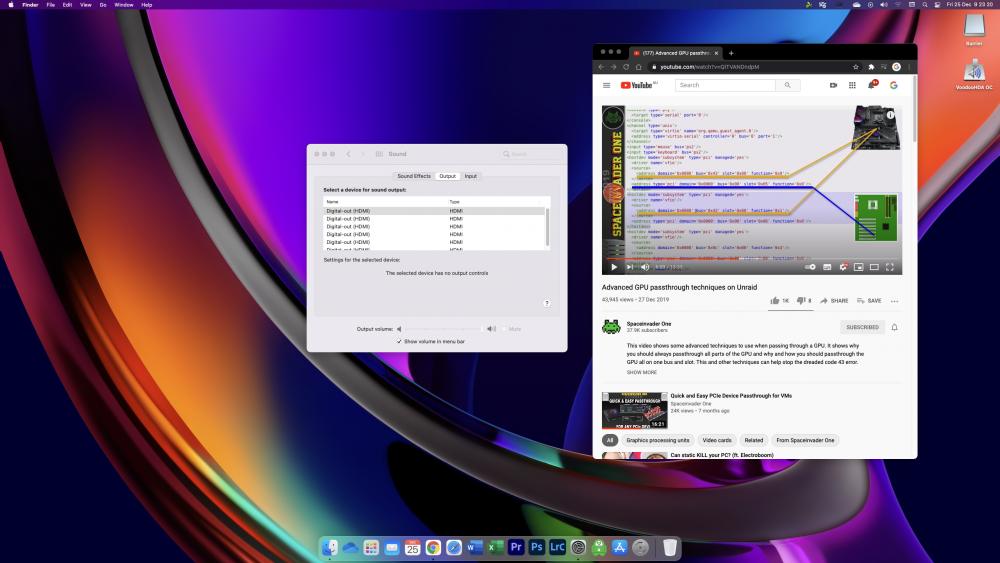Image resolution: width=1000 pixels, height=563 pixels.
Task: Click the Chrome address bar URL
Action: (x=709, y=66)
